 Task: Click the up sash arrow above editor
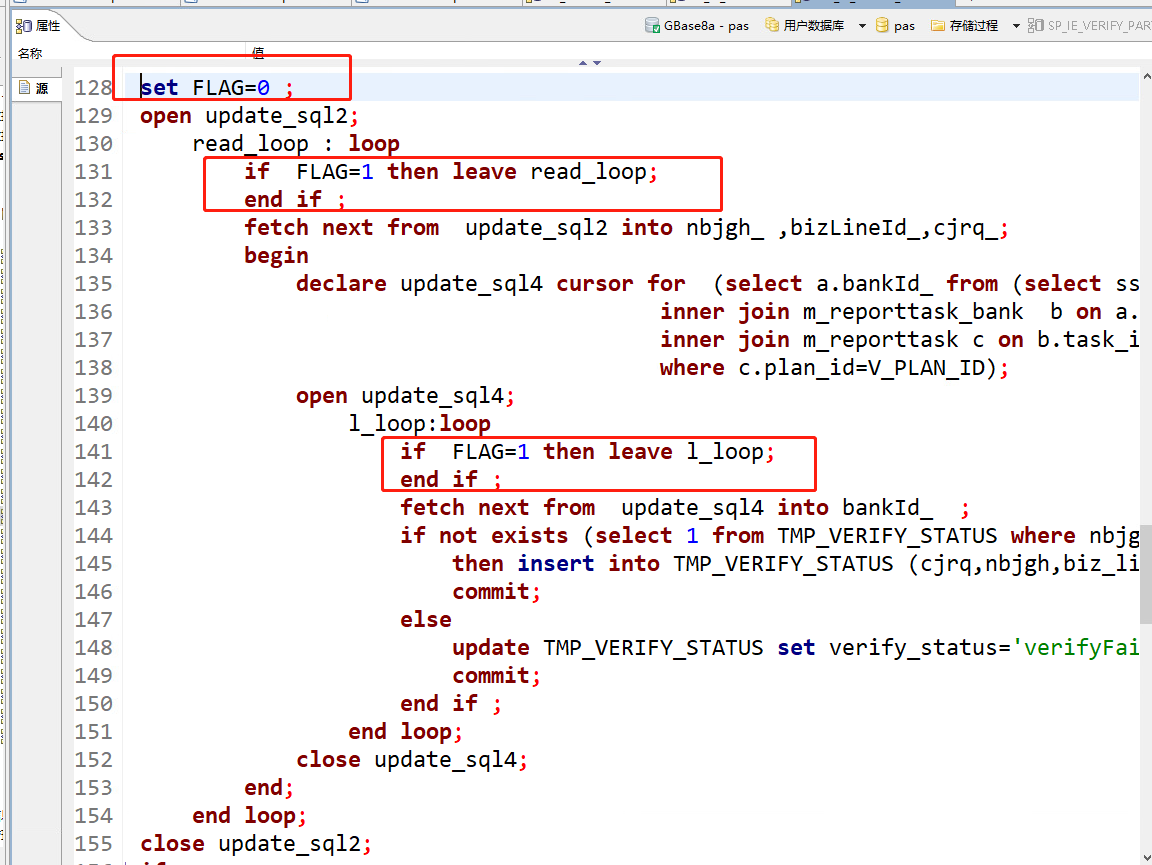click(583, 62)
